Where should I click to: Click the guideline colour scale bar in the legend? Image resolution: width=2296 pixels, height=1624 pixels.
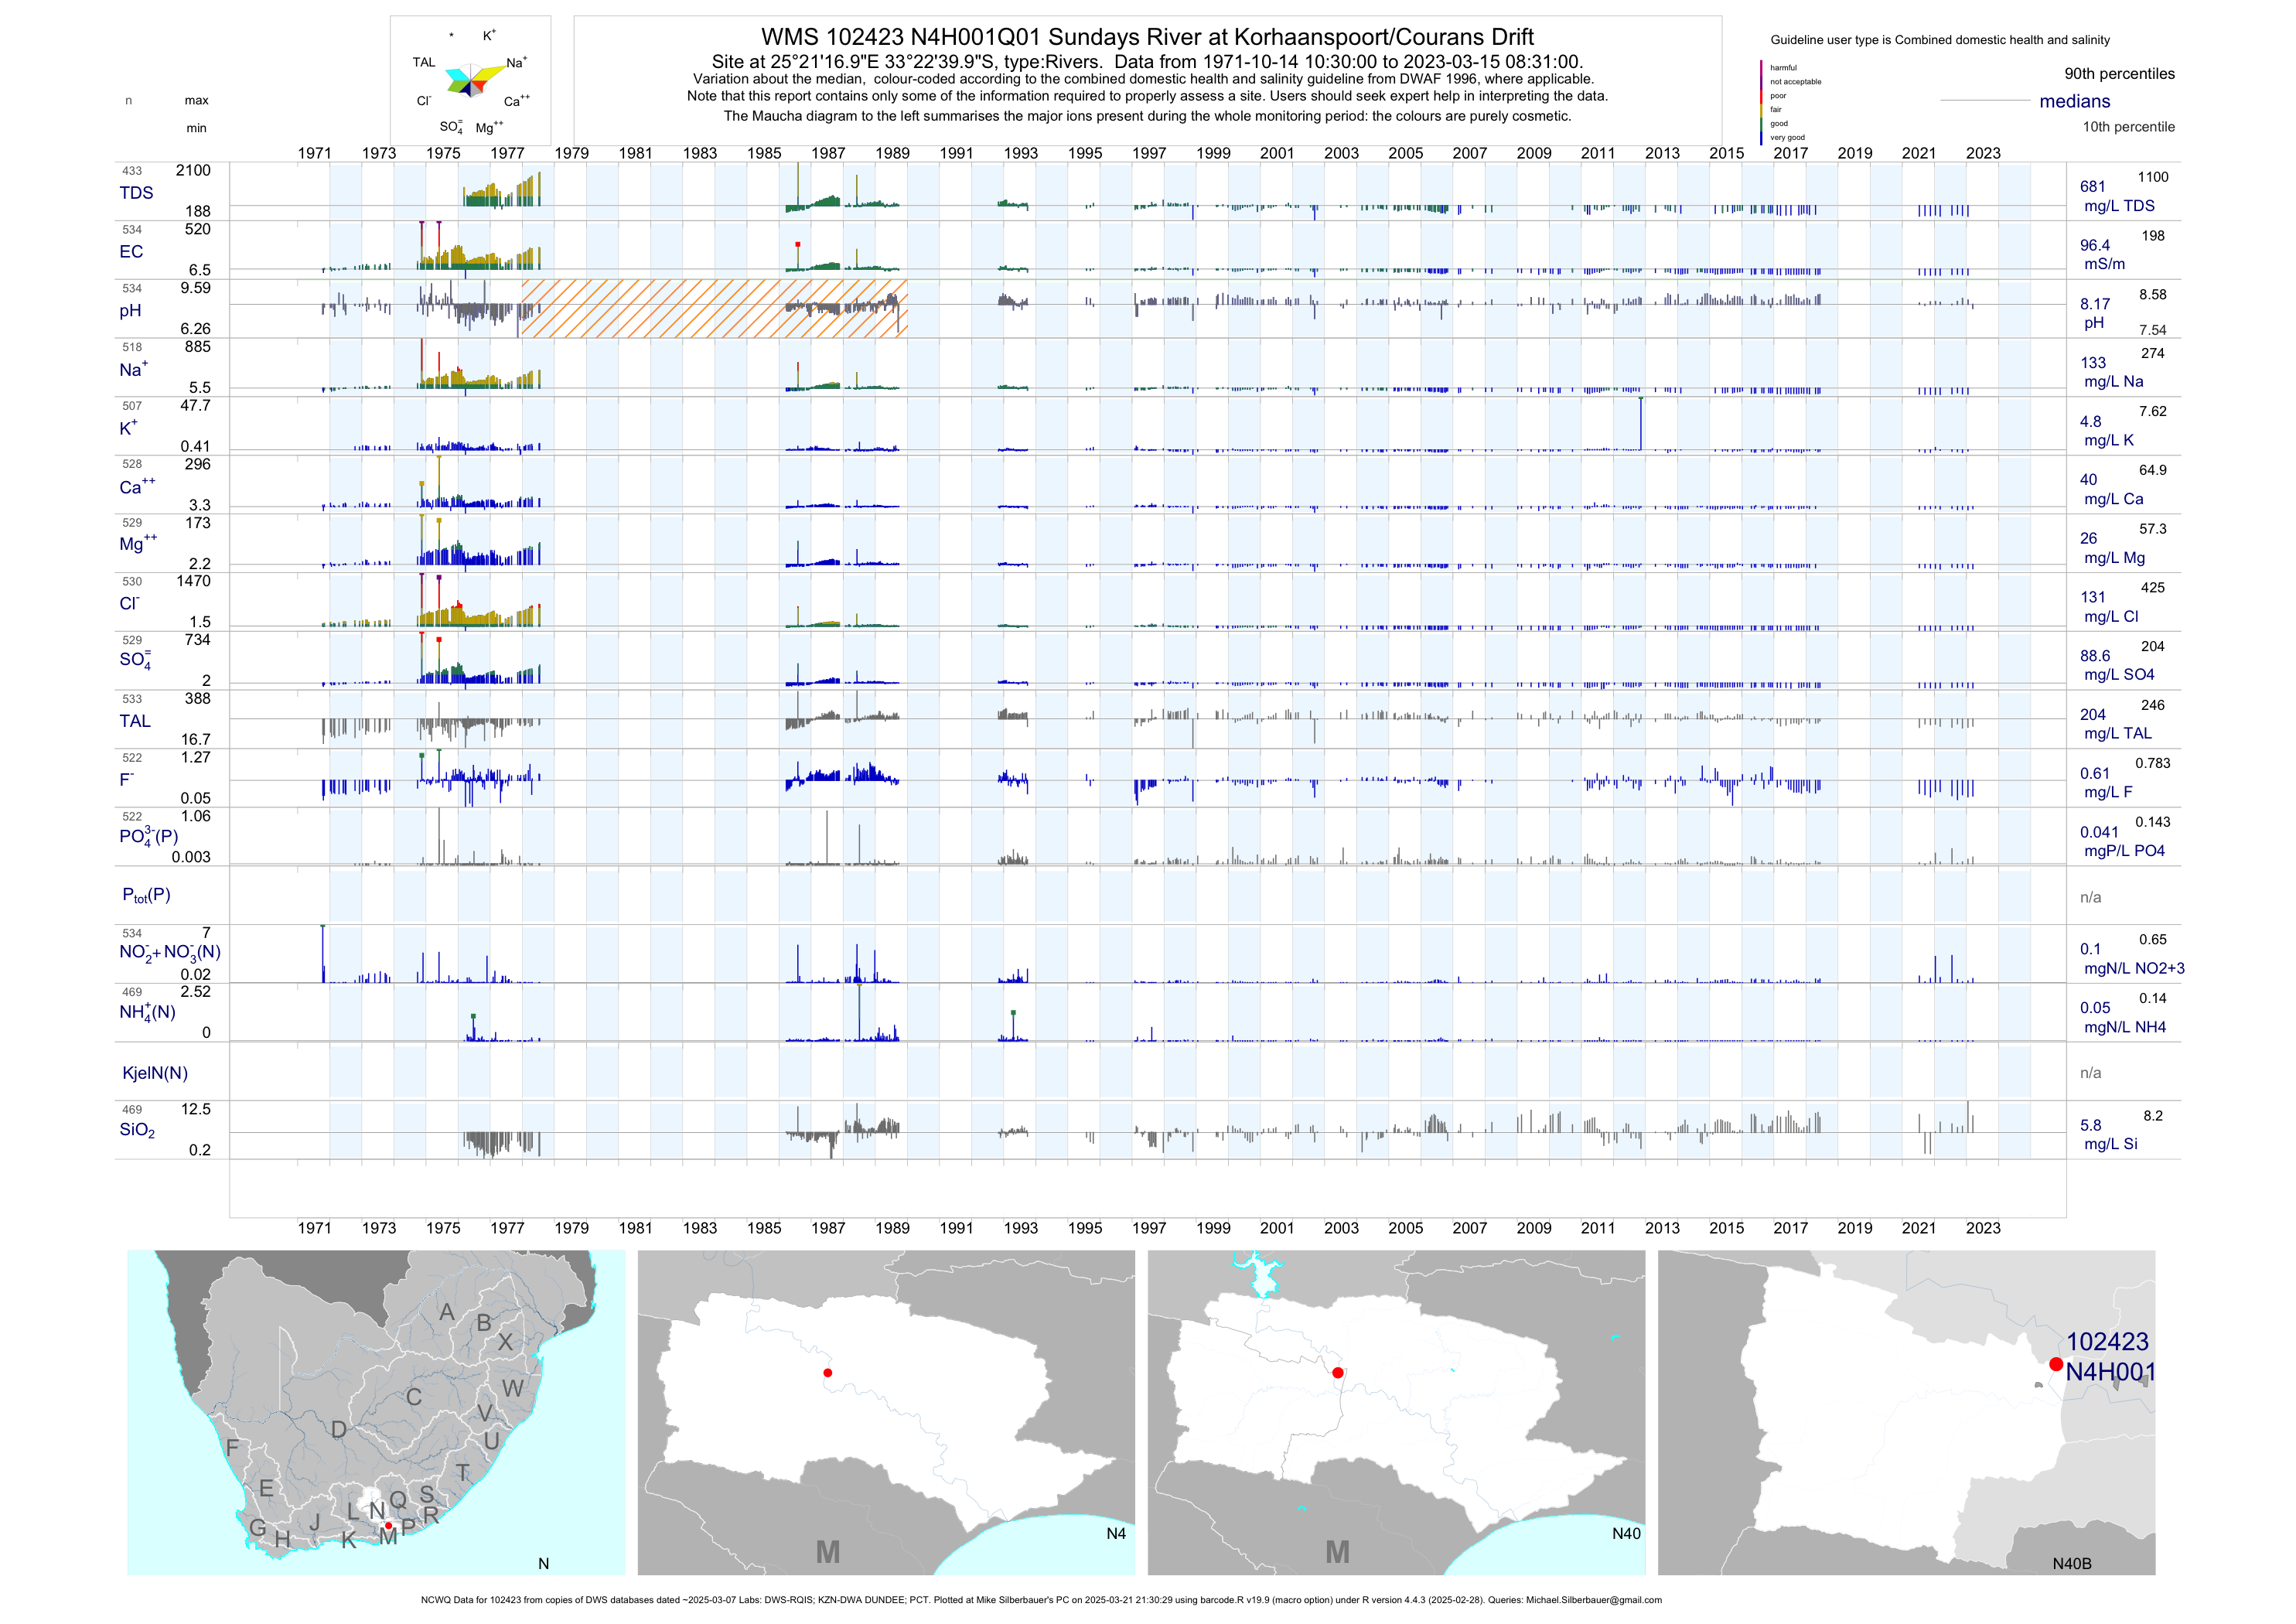1761,102
